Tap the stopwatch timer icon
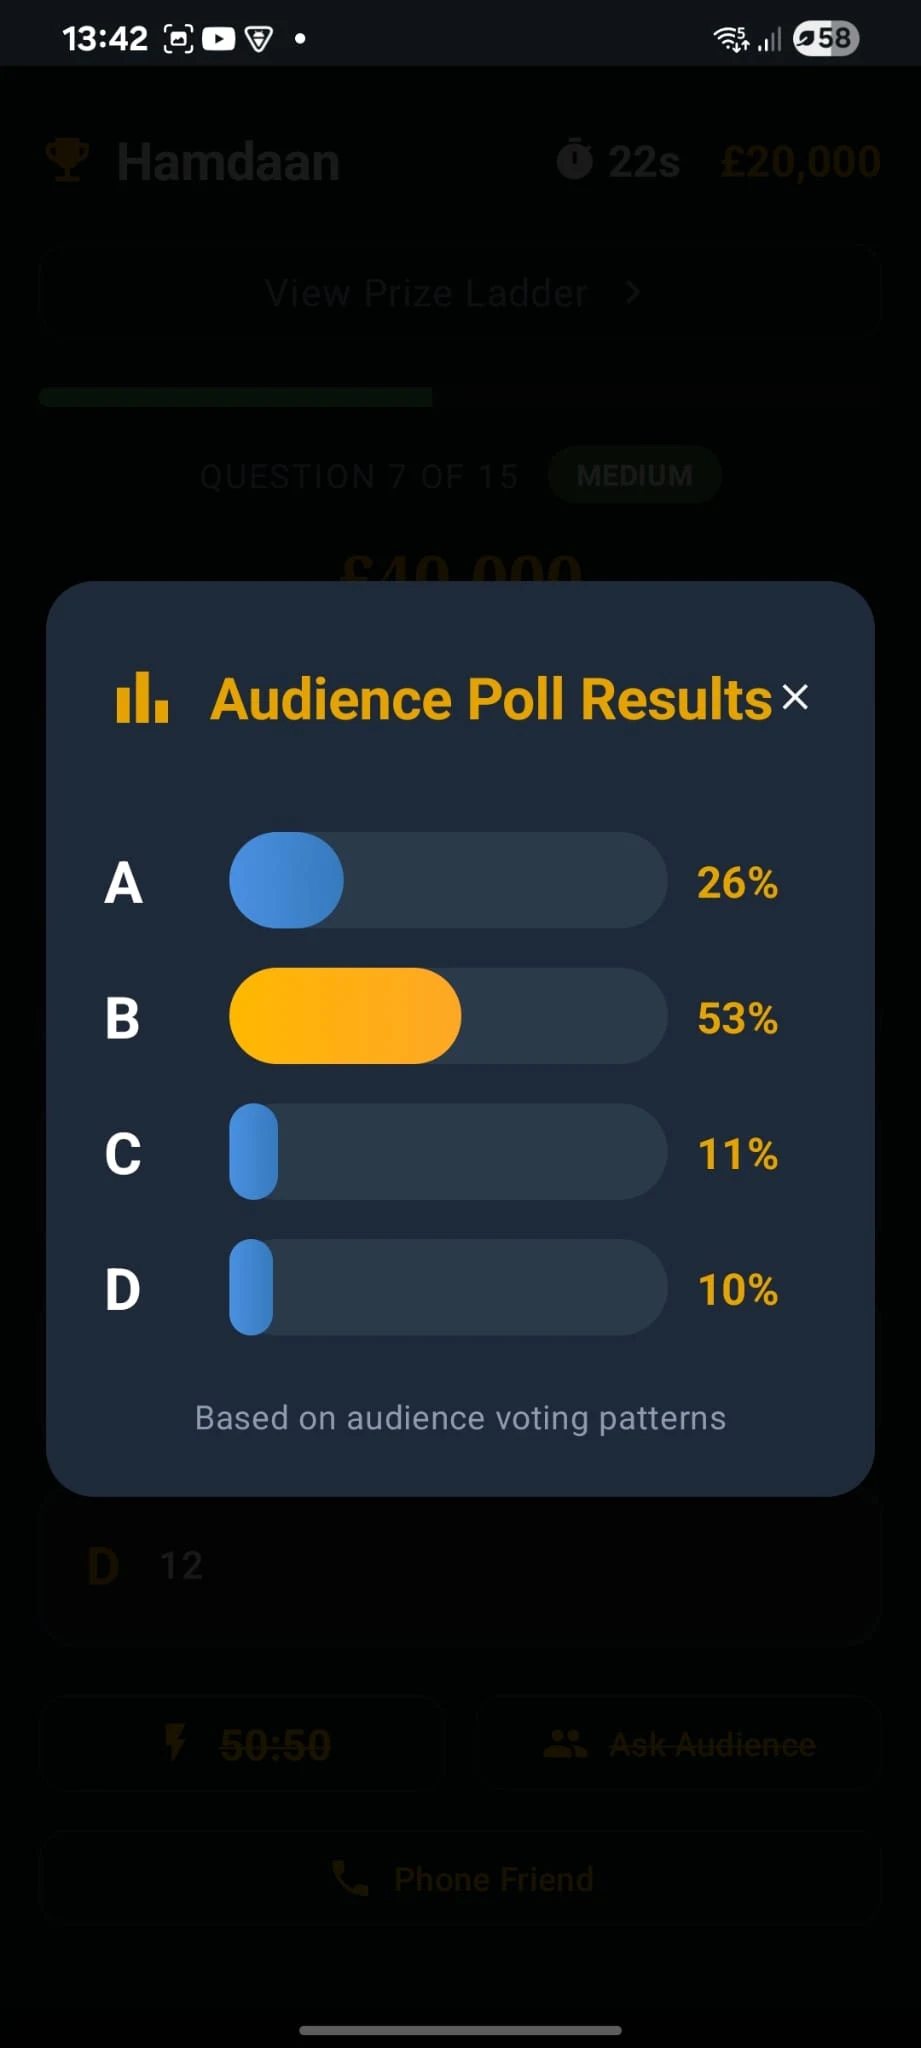The image size is (921, 2048). pyautogui.click(x=574, y=160)
